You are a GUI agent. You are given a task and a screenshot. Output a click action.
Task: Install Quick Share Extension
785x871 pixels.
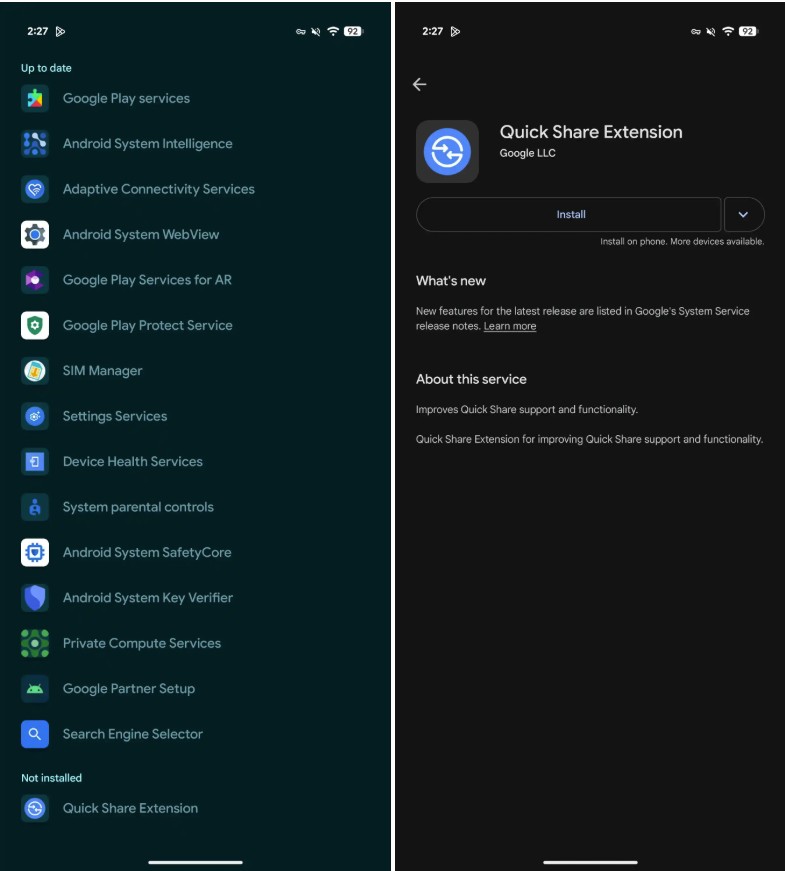[x=568, y=214]
